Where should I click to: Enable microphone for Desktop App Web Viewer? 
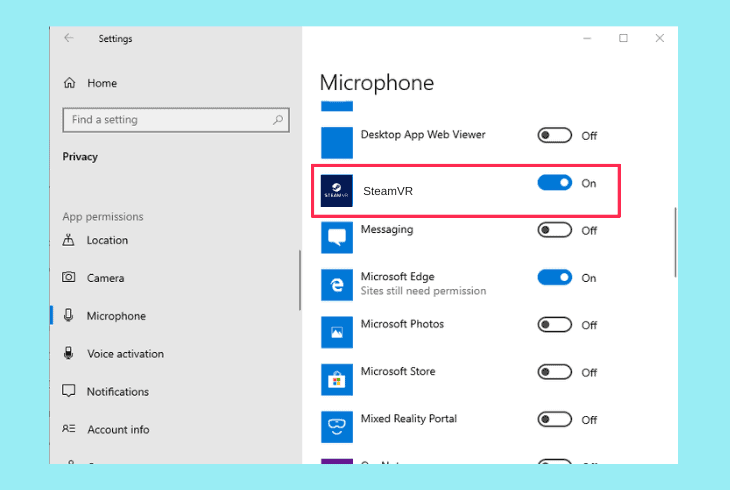pos(554,136)
